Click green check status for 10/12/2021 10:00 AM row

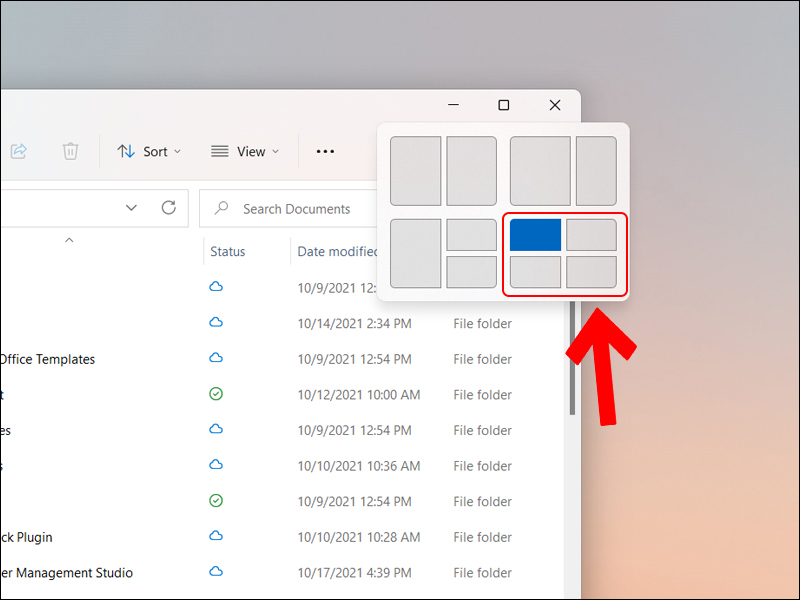[216, 394]
